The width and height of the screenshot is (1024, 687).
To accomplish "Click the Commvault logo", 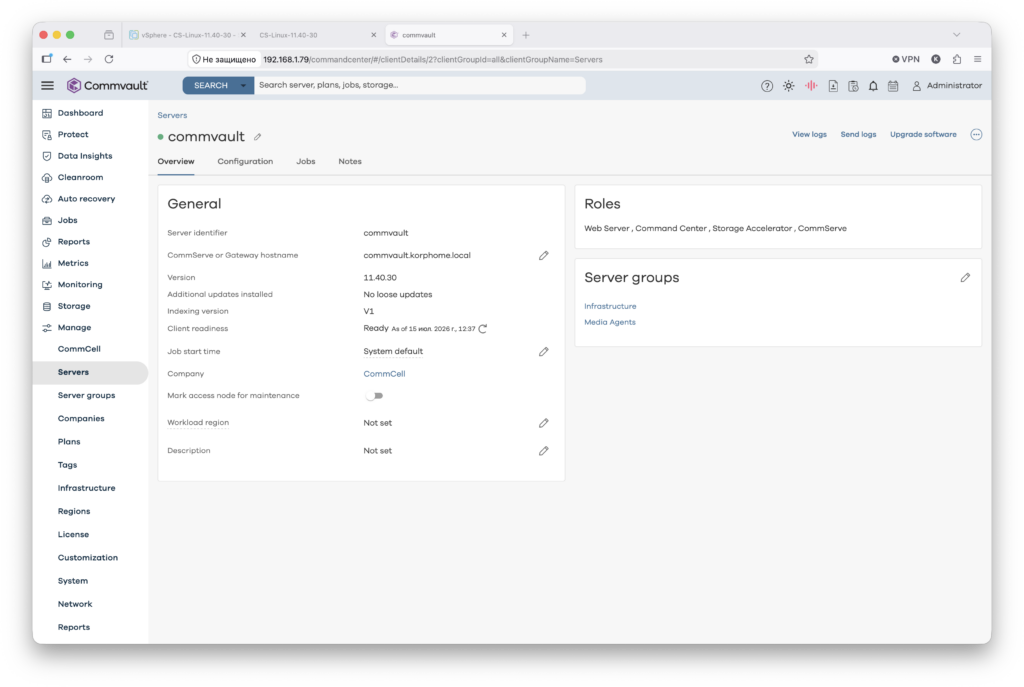I will pos(108,86).
